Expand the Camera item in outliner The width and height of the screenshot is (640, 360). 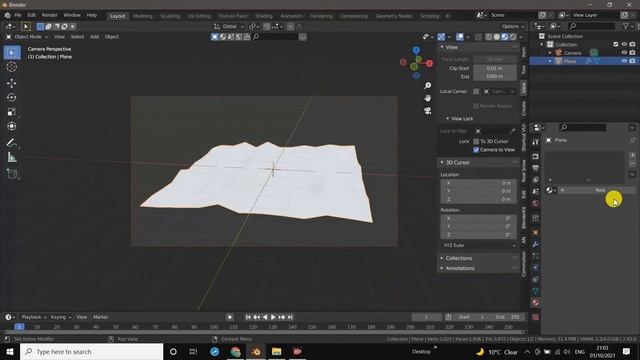550,53
